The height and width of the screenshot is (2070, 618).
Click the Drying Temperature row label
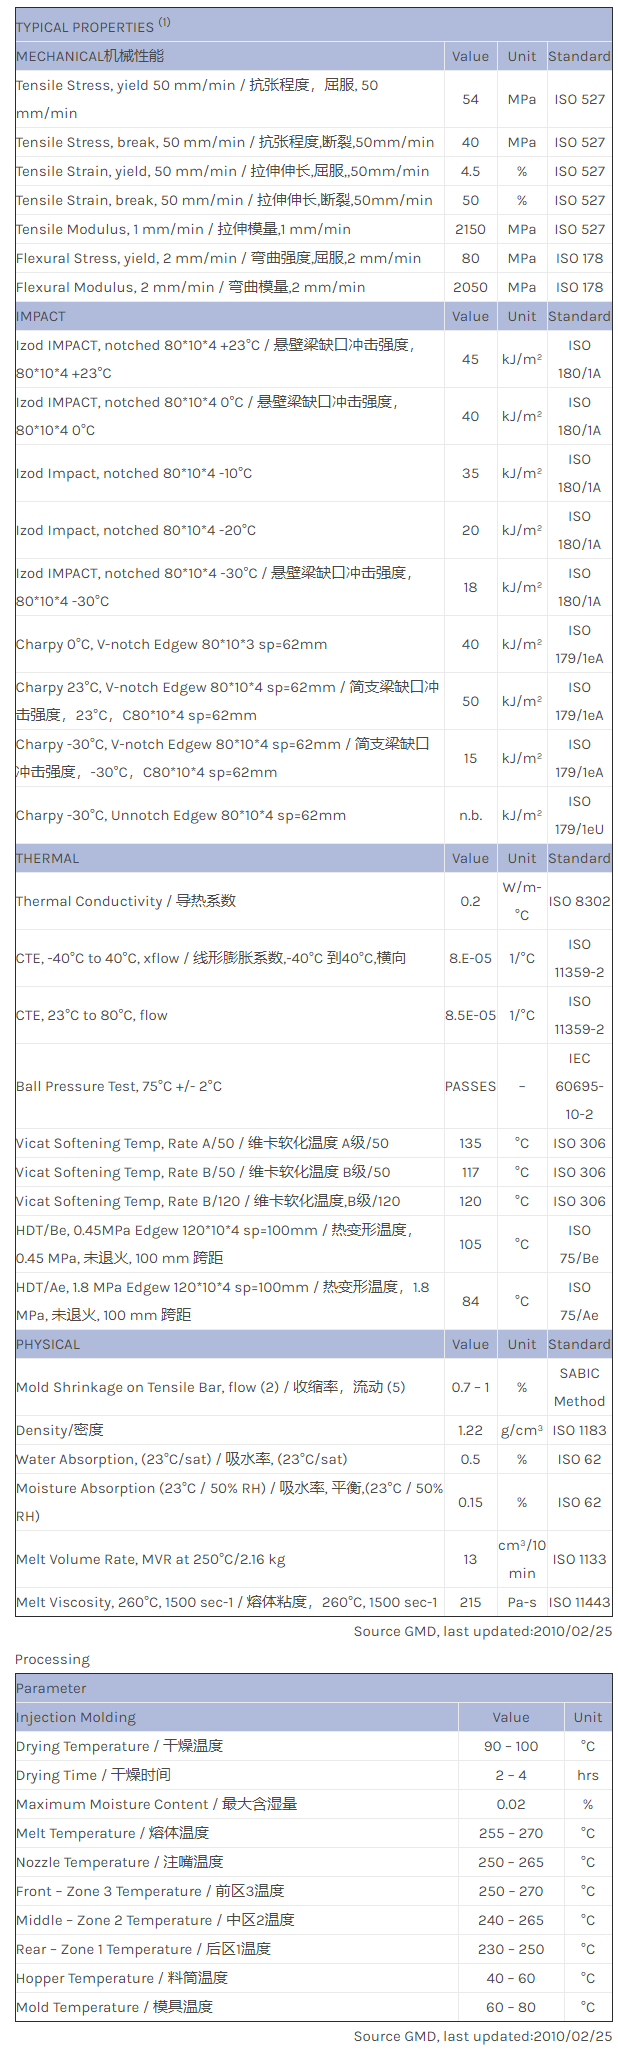coord(119,1746)
